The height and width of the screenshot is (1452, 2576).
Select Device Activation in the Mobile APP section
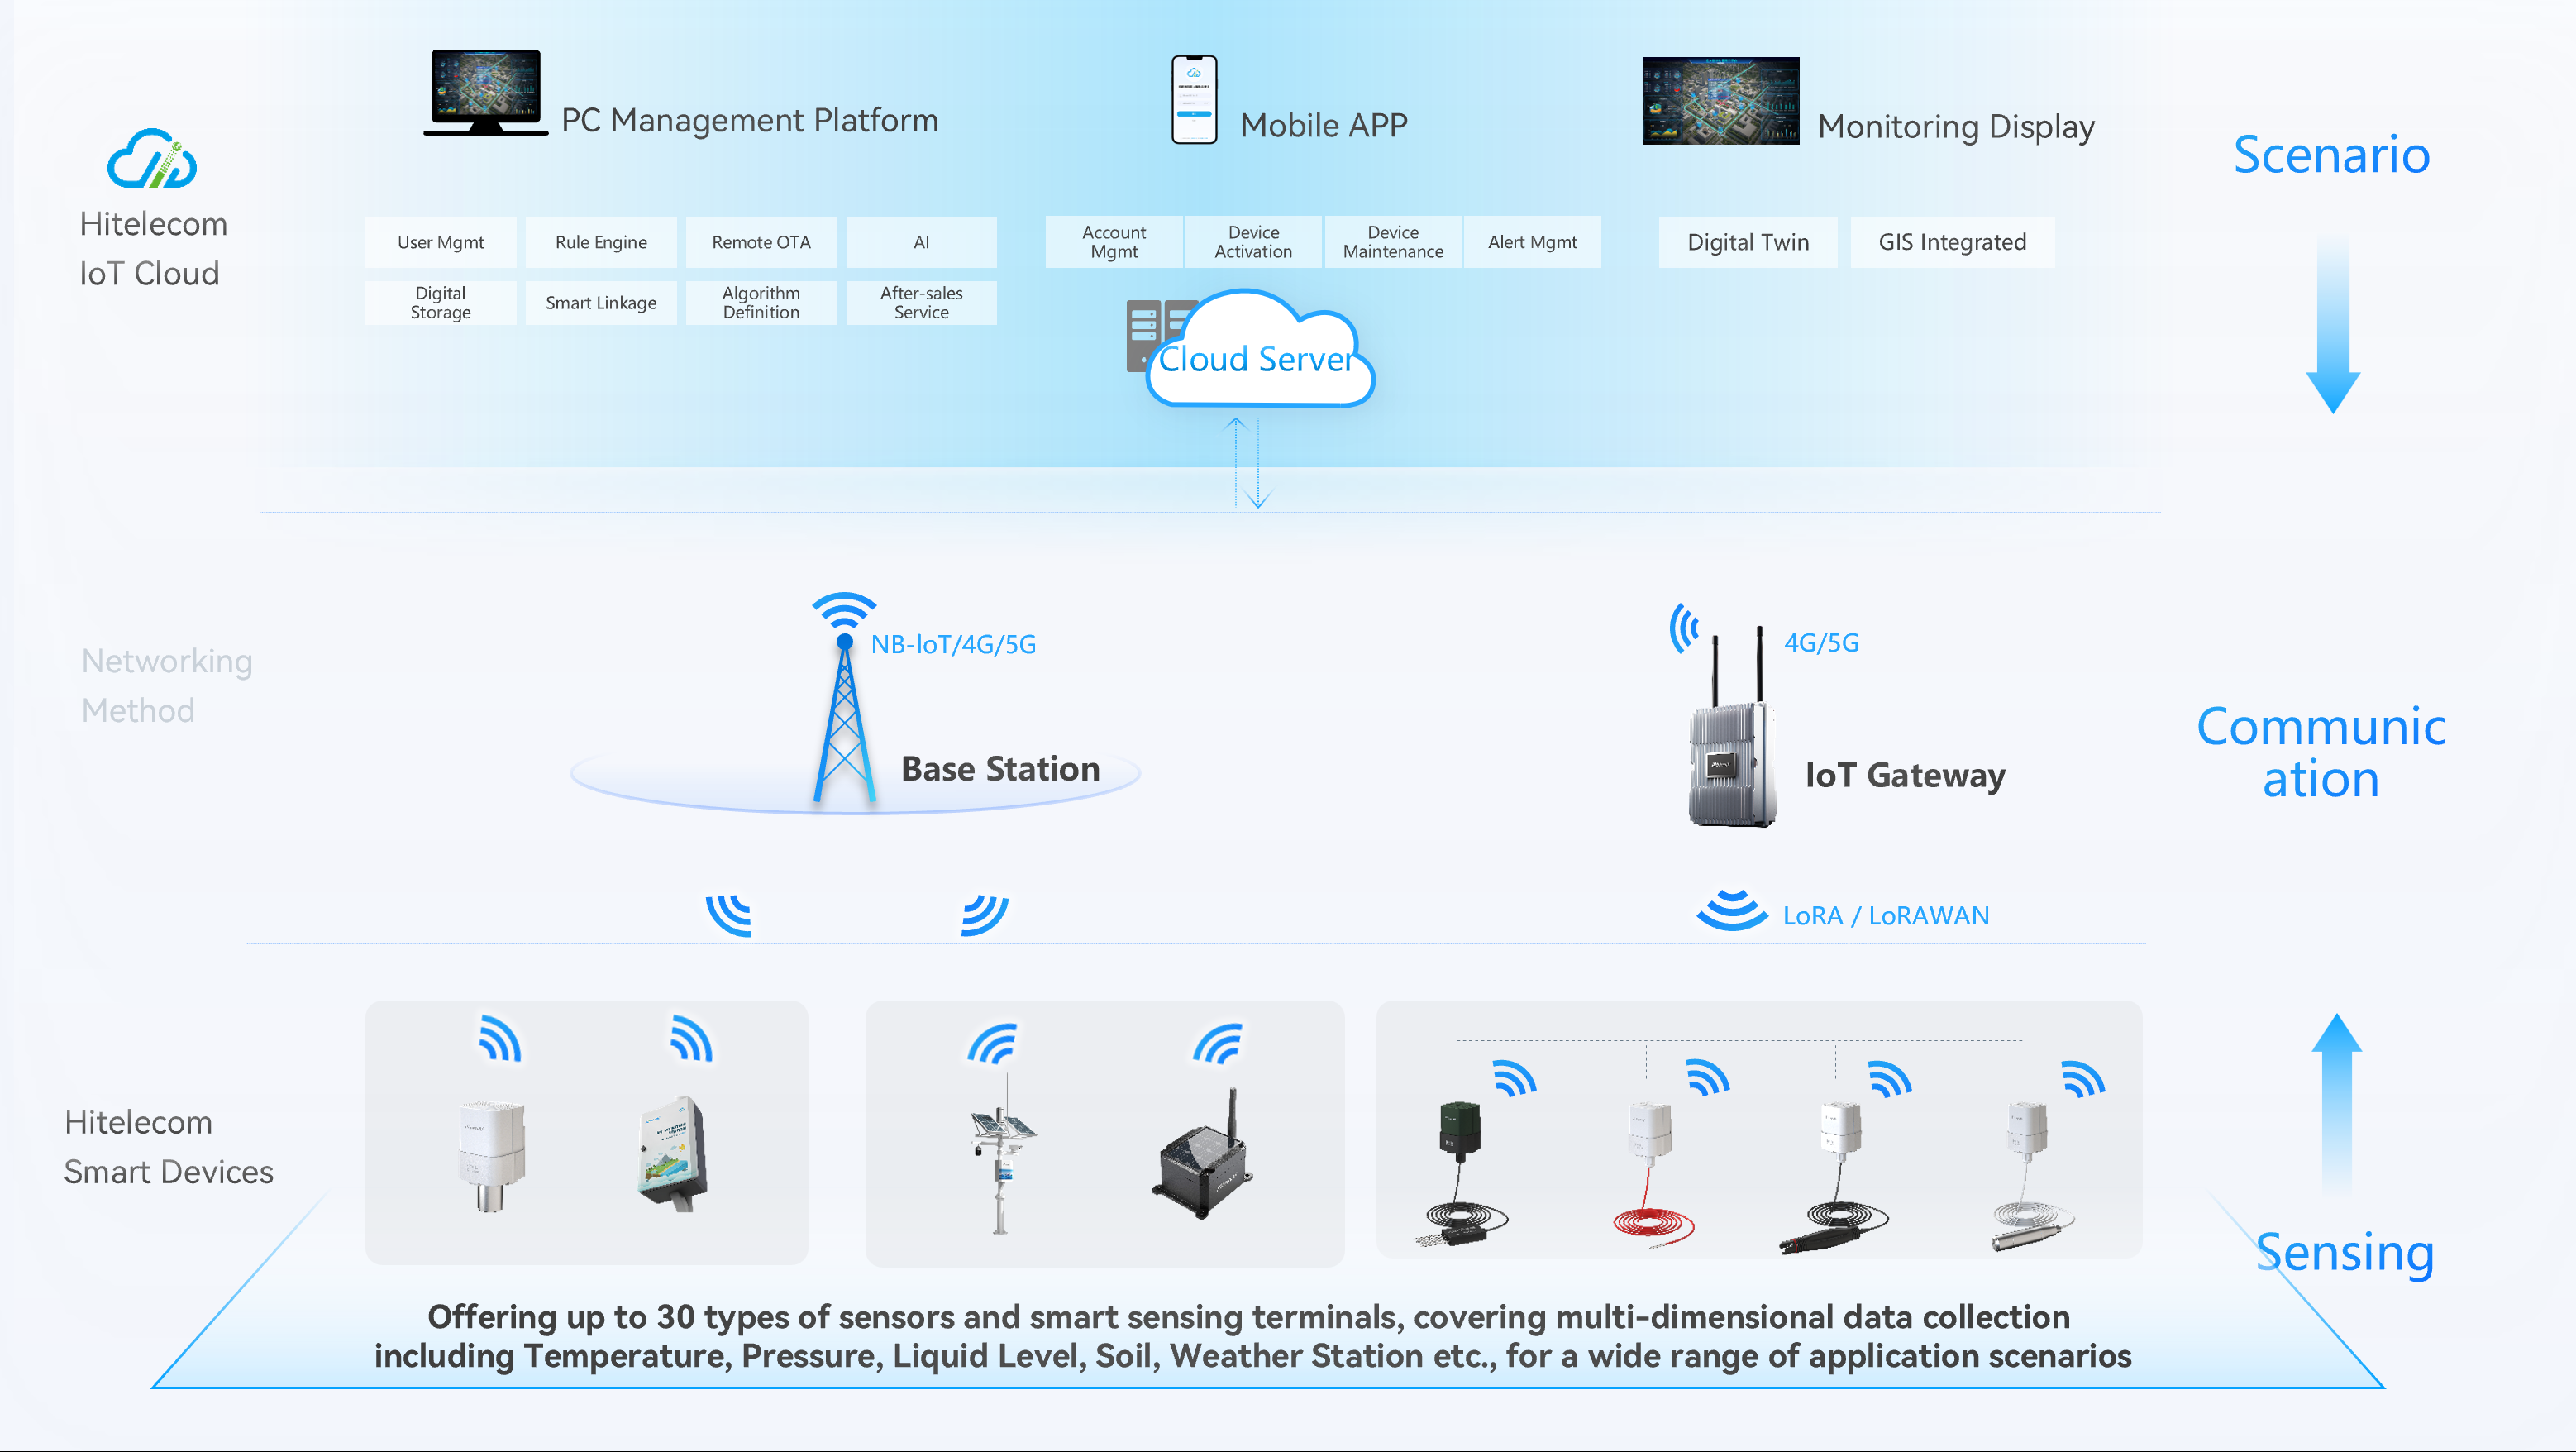point(1253,242)
